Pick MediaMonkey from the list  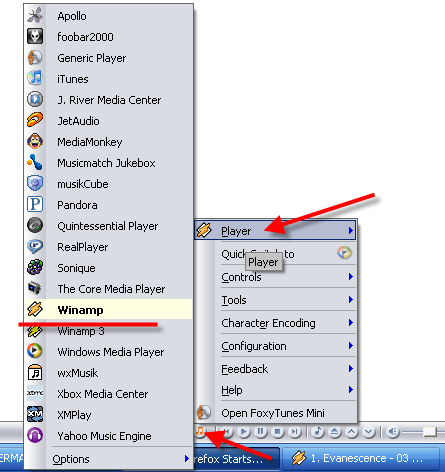tap(109, 142)
